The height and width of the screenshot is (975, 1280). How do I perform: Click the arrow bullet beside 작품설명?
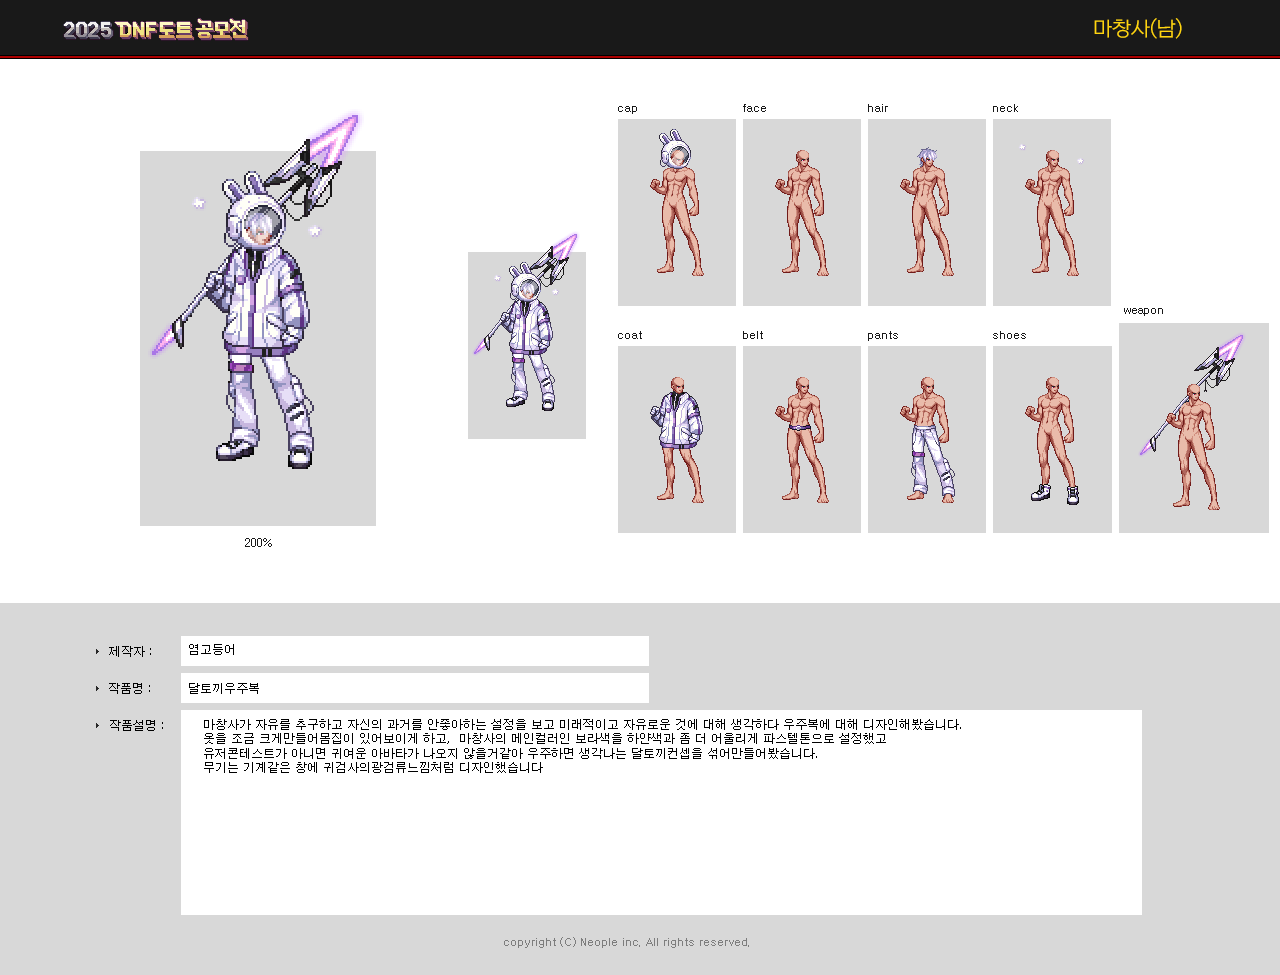point(98,726)
